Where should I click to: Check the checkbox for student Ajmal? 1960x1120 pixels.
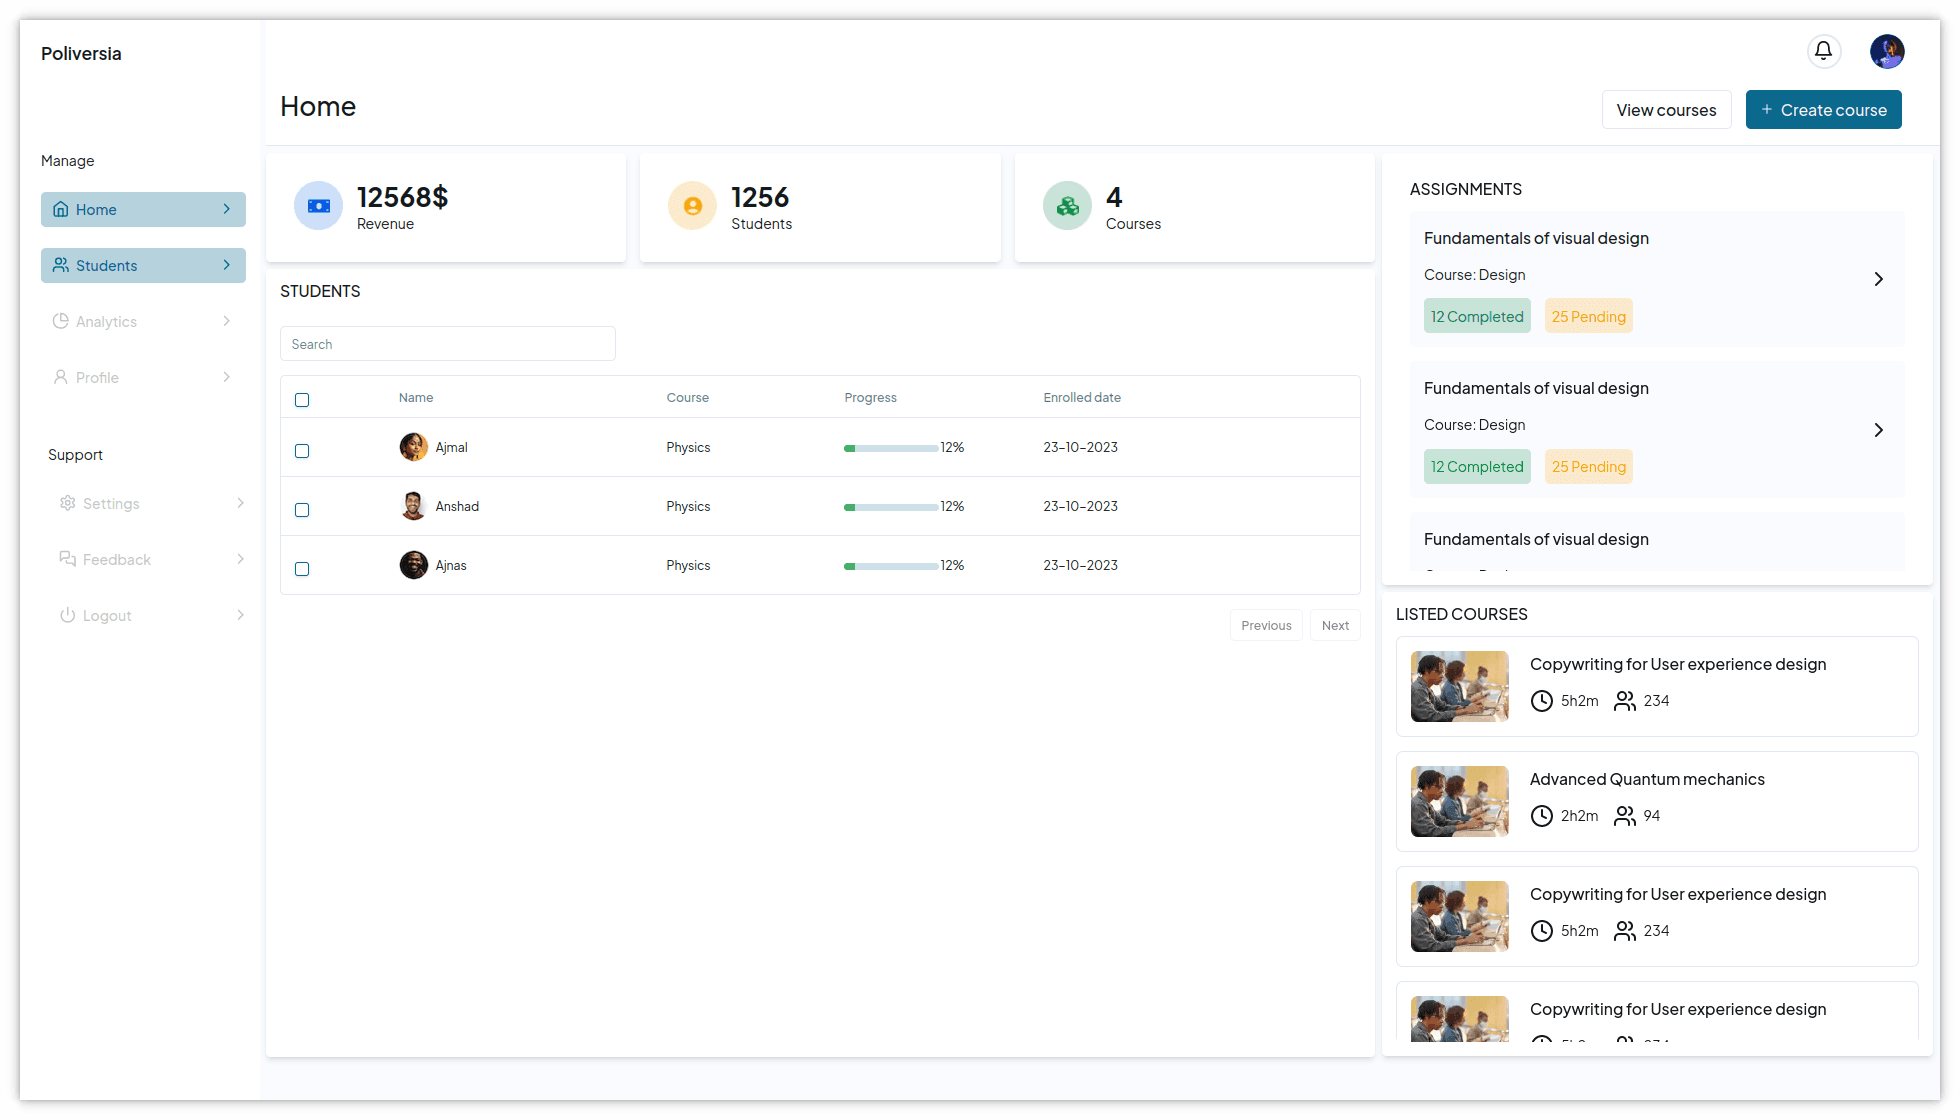[302, 451]
